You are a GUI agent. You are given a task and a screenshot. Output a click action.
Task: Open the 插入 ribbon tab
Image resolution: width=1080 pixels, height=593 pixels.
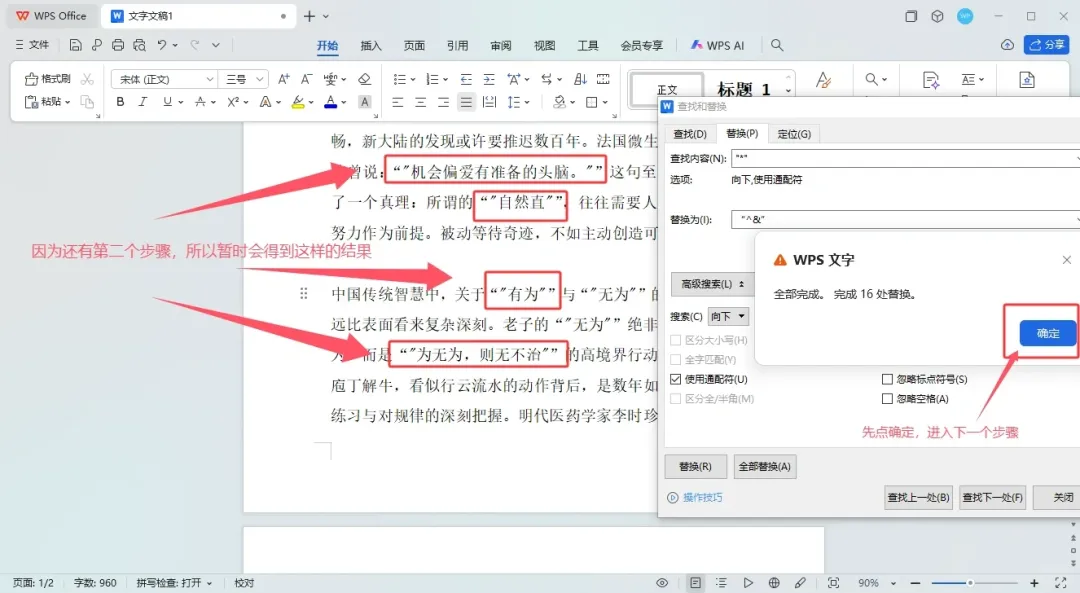pos(371,45)
